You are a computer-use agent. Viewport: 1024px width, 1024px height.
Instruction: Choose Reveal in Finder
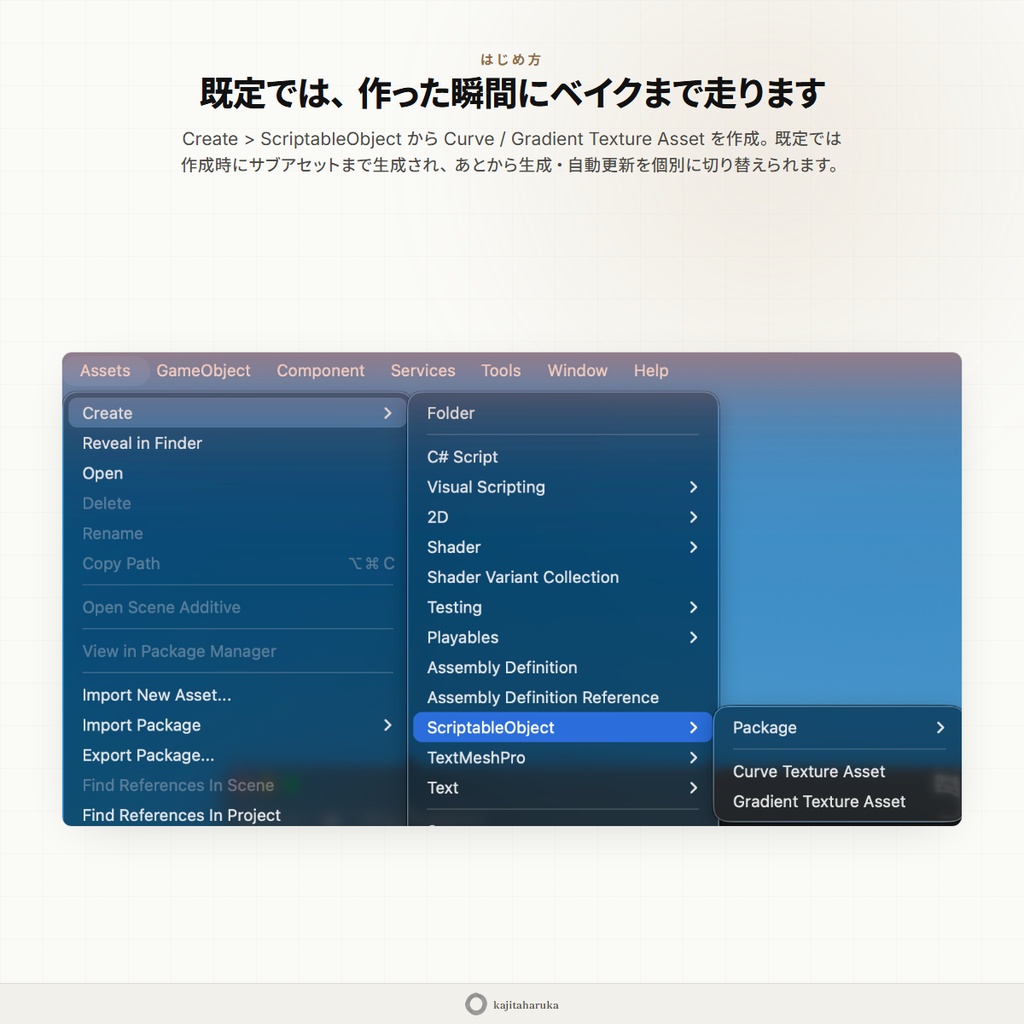[x=238, y=443]
